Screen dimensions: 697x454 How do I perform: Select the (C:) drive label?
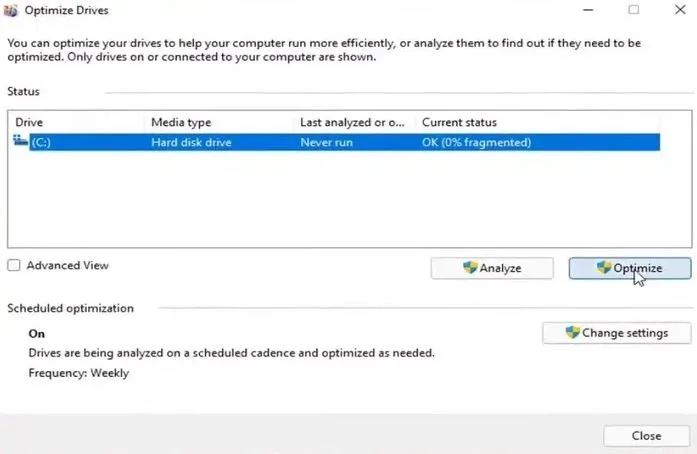pos(41,142)
